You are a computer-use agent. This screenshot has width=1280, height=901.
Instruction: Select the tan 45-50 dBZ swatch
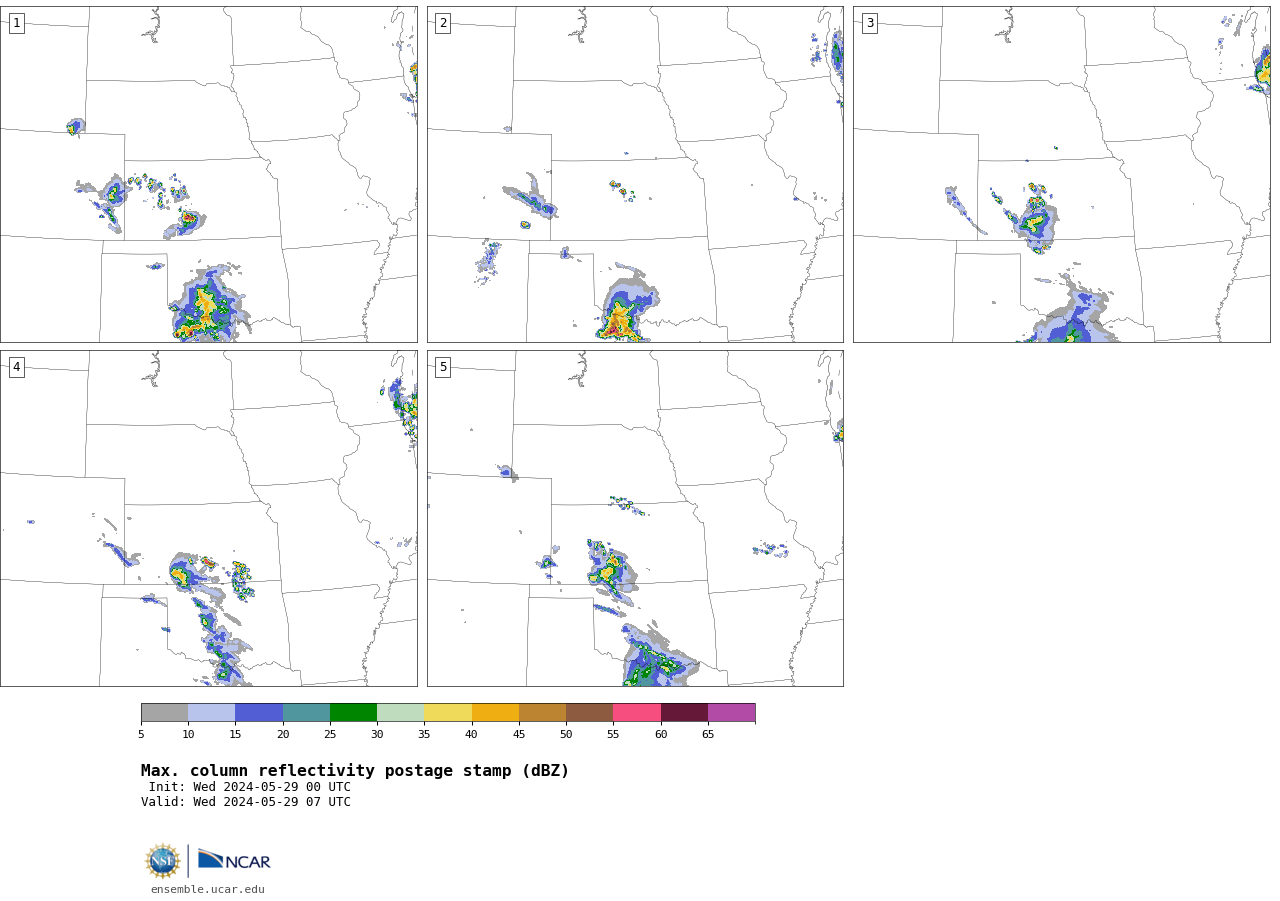pyautogui.click(x=542, y=713)
